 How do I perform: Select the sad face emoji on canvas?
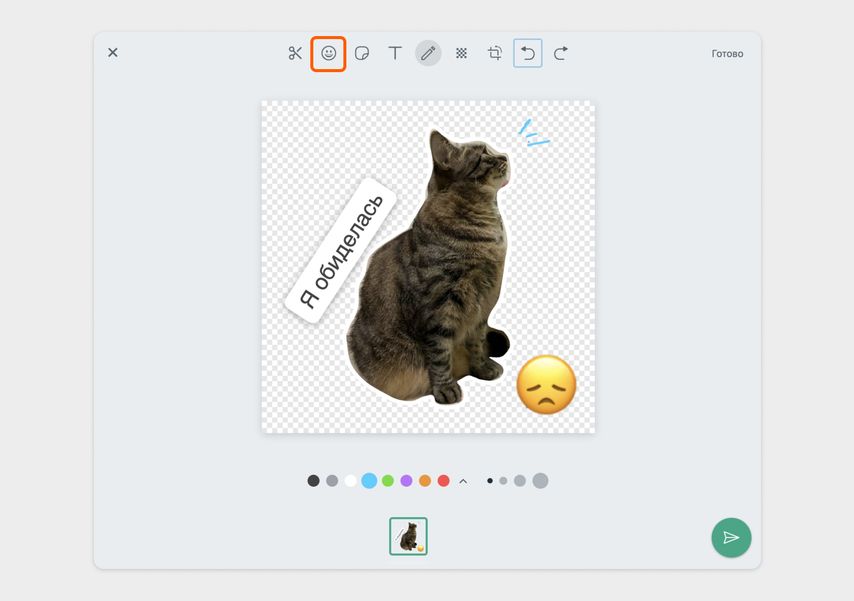point(546,385)
